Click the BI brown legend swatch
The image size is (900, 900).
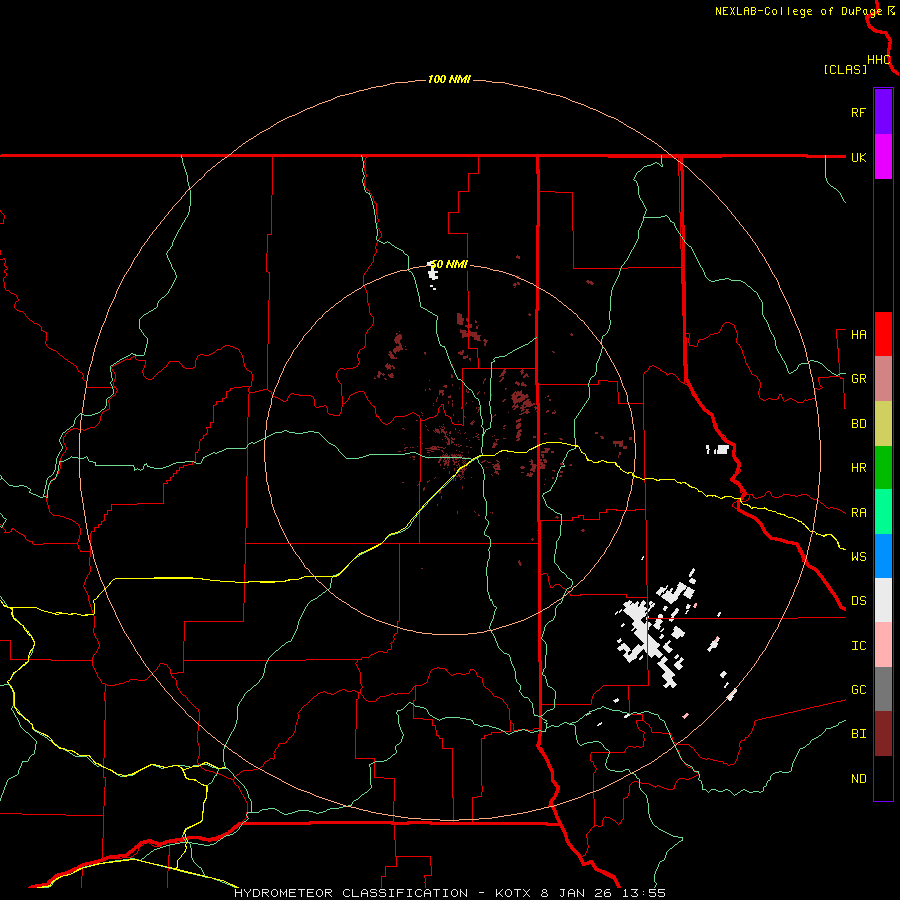[x=883, y=734]
